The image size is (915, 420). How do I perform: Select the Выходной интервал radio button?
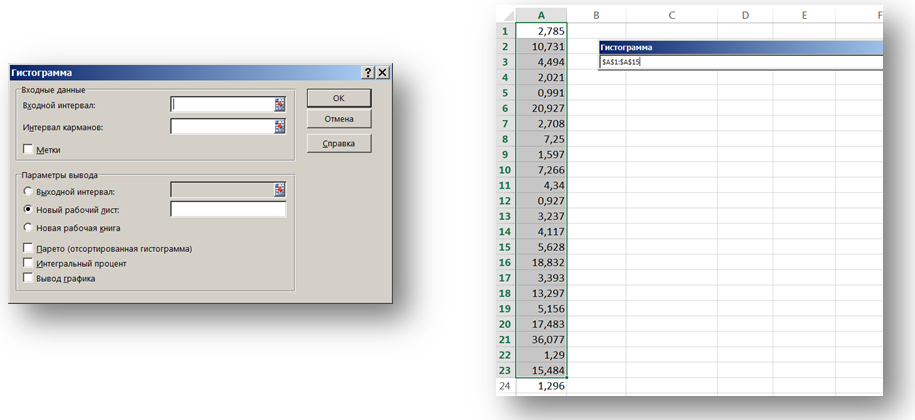pos(27,191)
